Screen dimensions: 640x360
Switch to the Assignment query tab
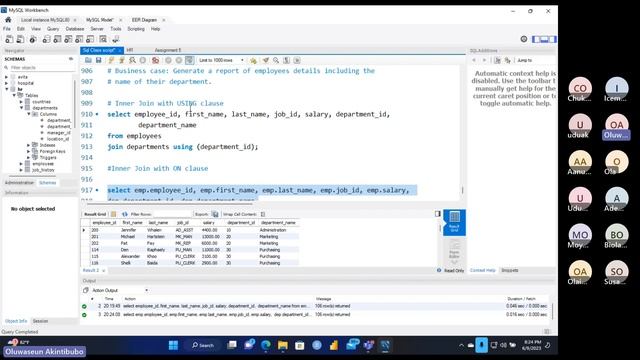pyautogui.click(x=168, y=50)
